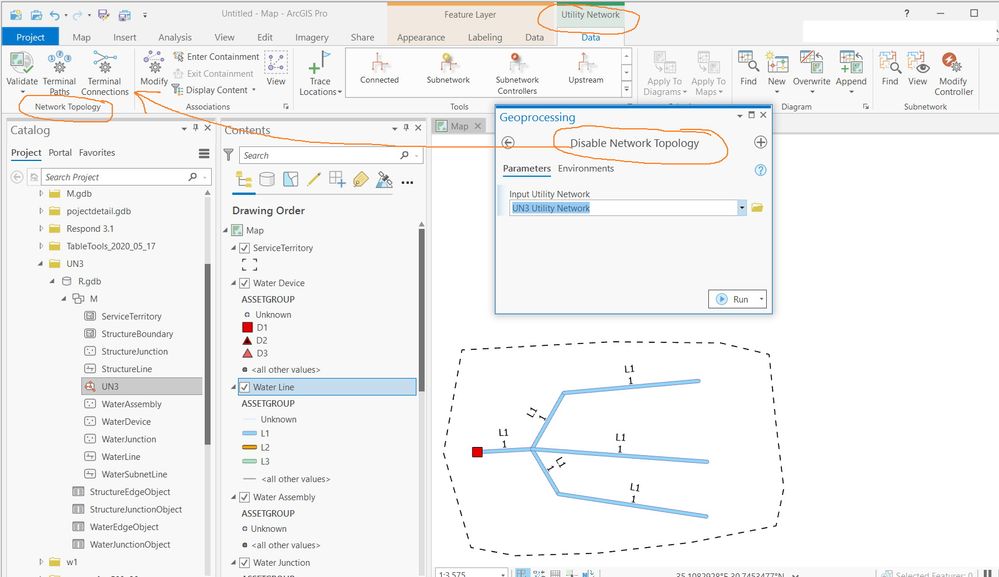The image size is (999, 577).
Task: Open Catalog pane menu icon
Action: tap(204, 153)
